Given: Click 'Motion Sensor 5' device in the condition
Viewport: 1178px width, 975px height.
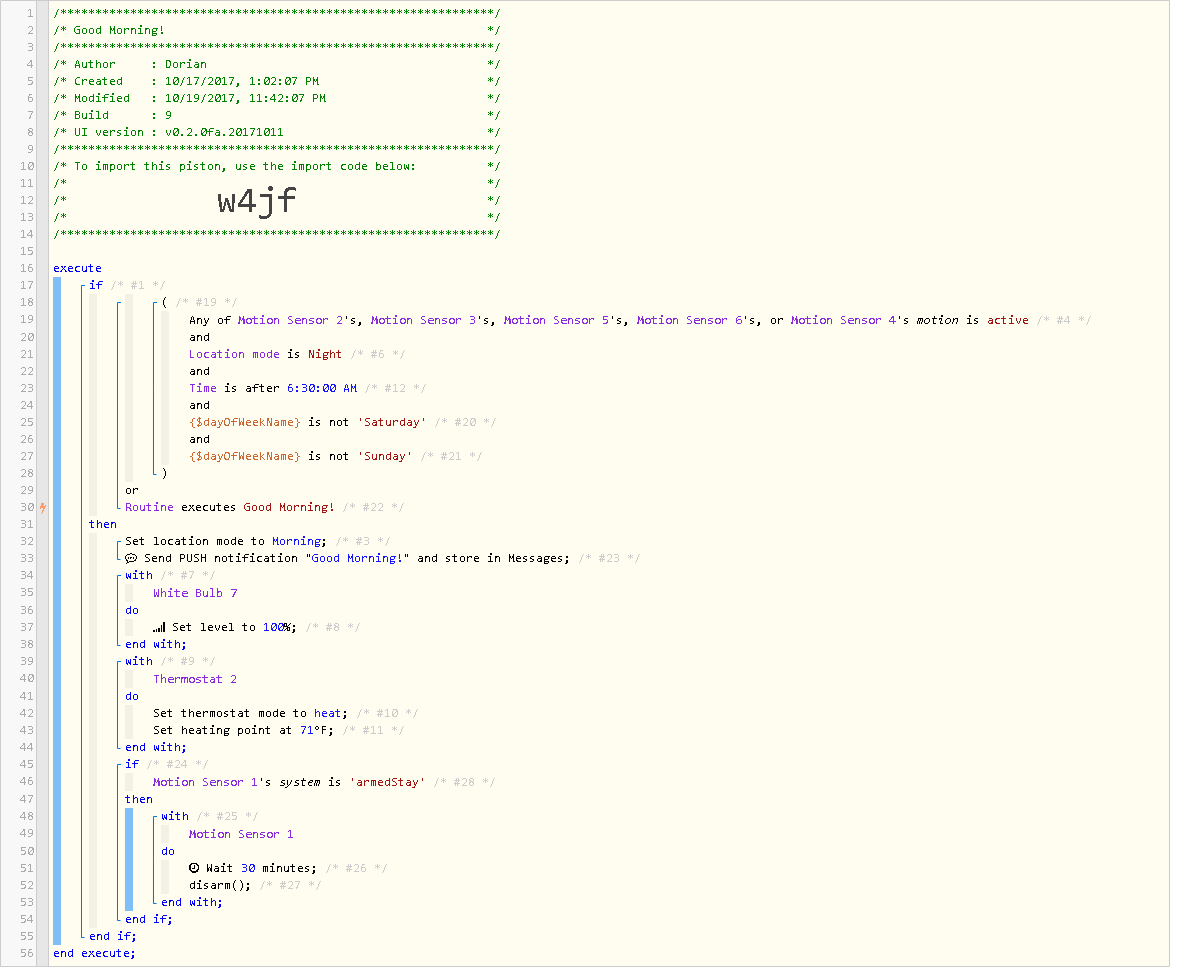Looking at the screenshot, I should pos(557,321).
